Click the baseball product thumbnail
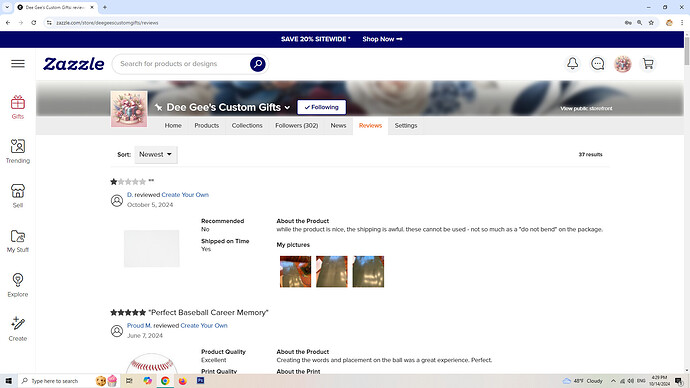This screenshot has height=388, width=690. pyautogui.click(x=151, y=364)
